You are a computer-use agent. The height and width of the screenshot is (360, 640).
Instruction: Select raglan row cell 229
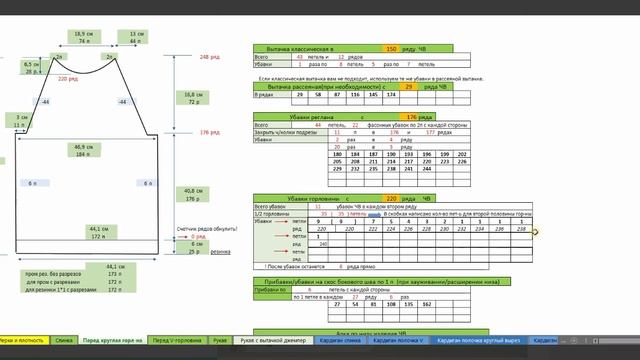(x=337, y=169)
